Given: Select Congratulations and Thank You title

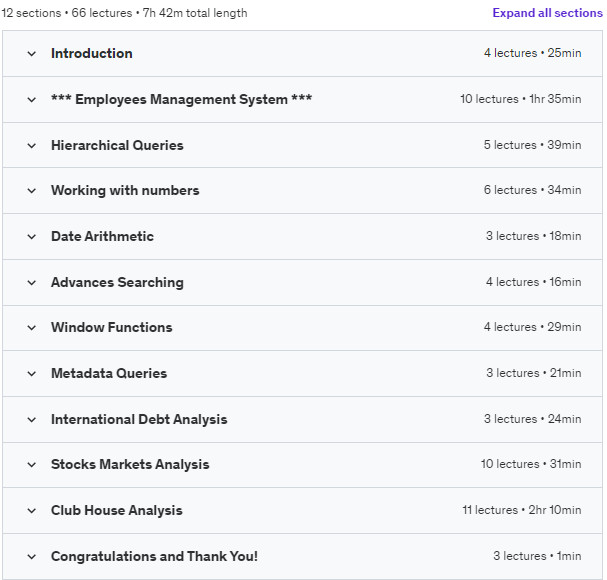Looking at the screenshot, I should (154, 557).
